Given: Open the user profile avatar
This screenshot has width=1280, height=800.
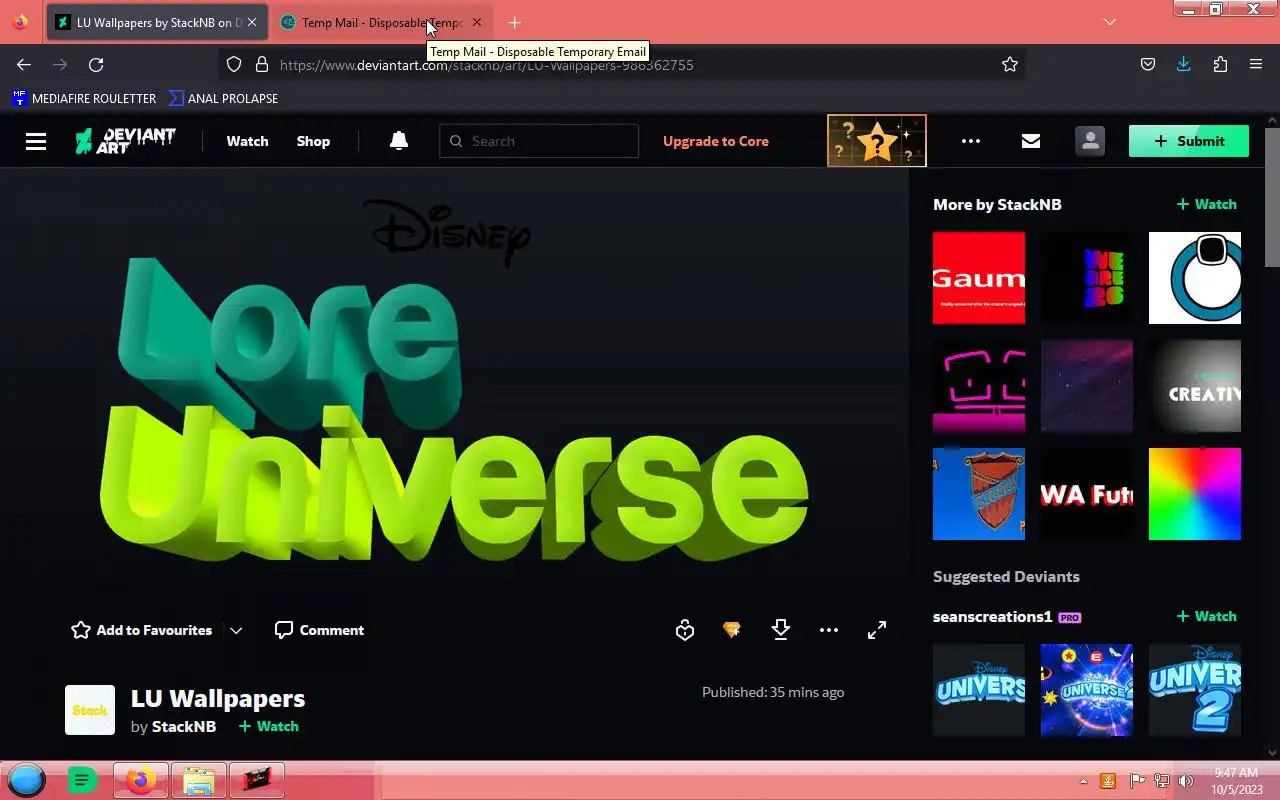Looking at the screenshot, I should coord(1090,141).
